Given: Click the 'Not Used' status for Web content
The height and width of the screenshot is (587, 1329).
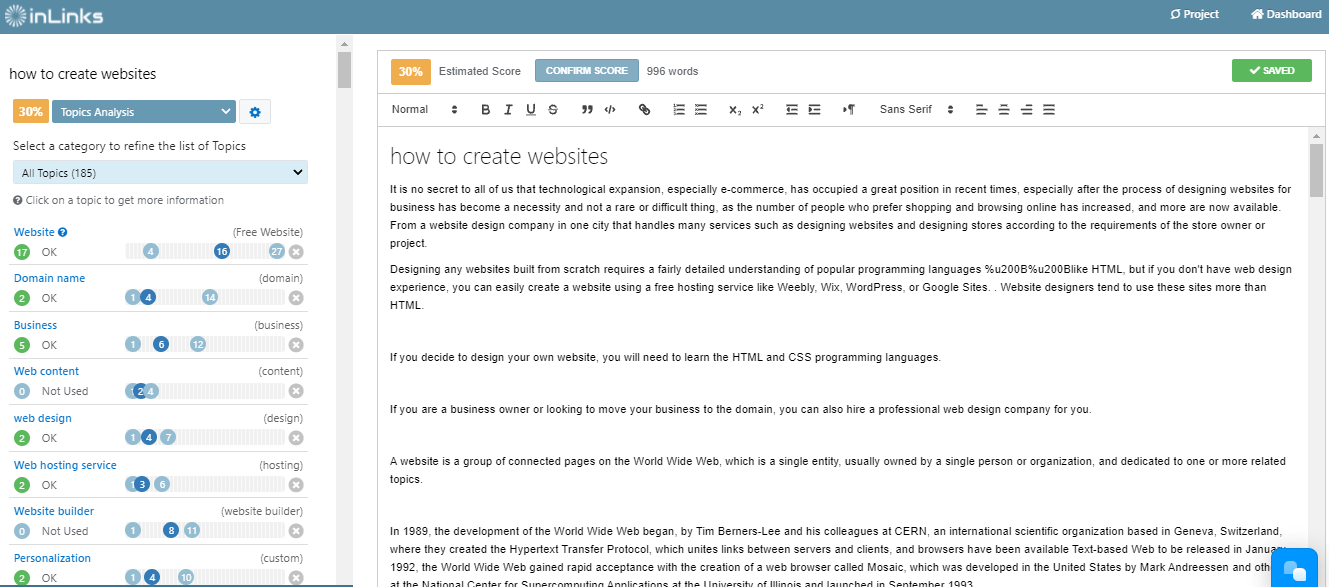Looking at the screenshot, I should tap(65, 391).
